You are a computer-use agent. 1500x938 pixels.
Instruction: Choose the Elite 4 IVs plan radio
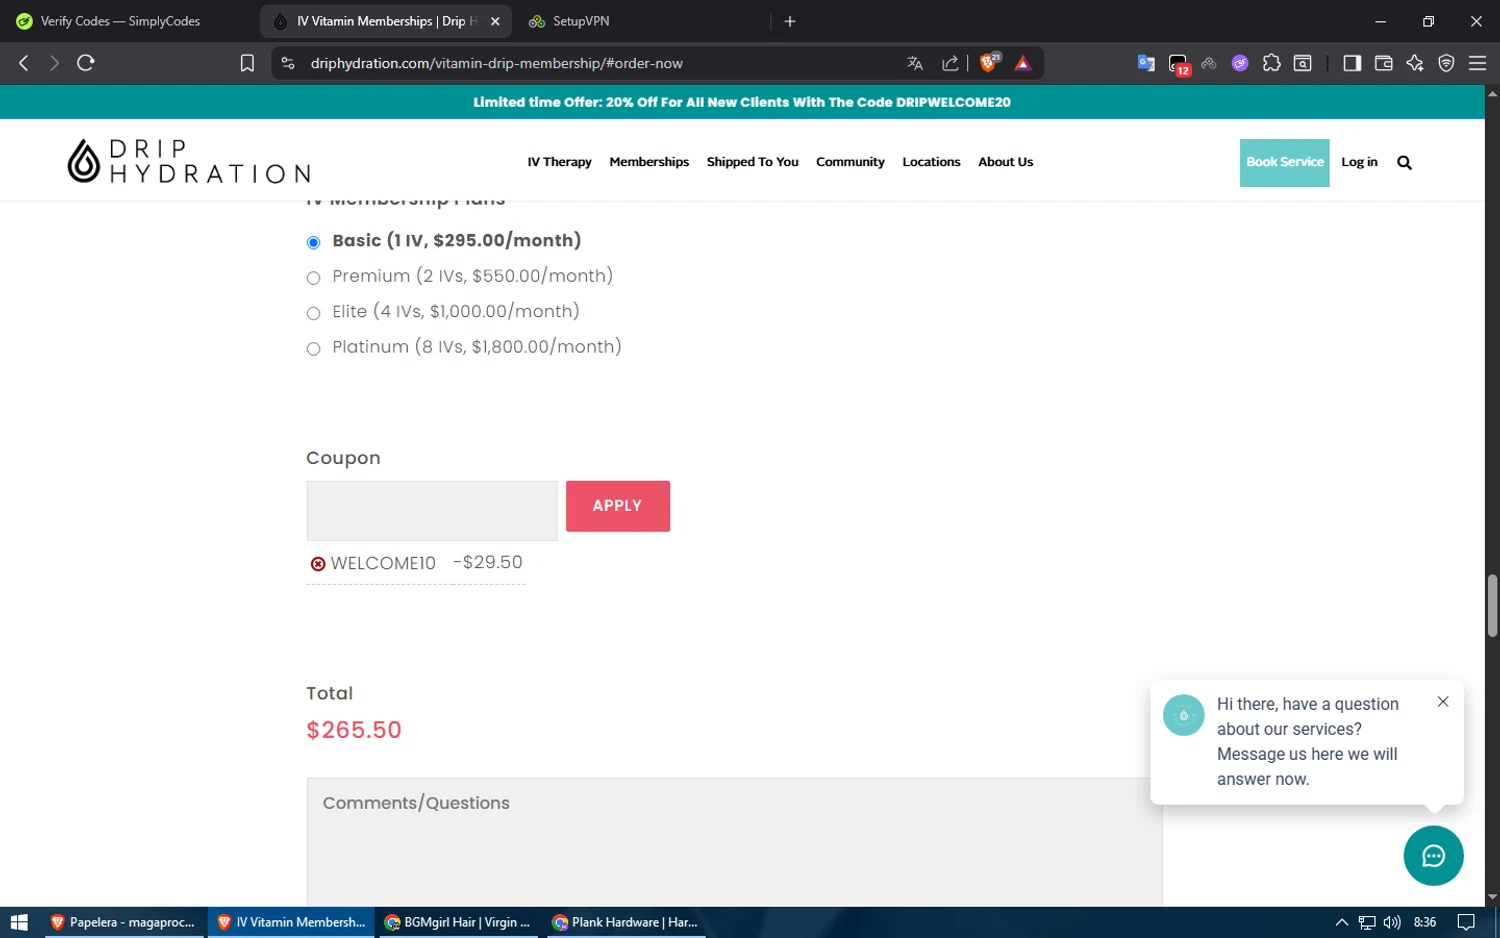pyautogui.click(x=313, y=313)
